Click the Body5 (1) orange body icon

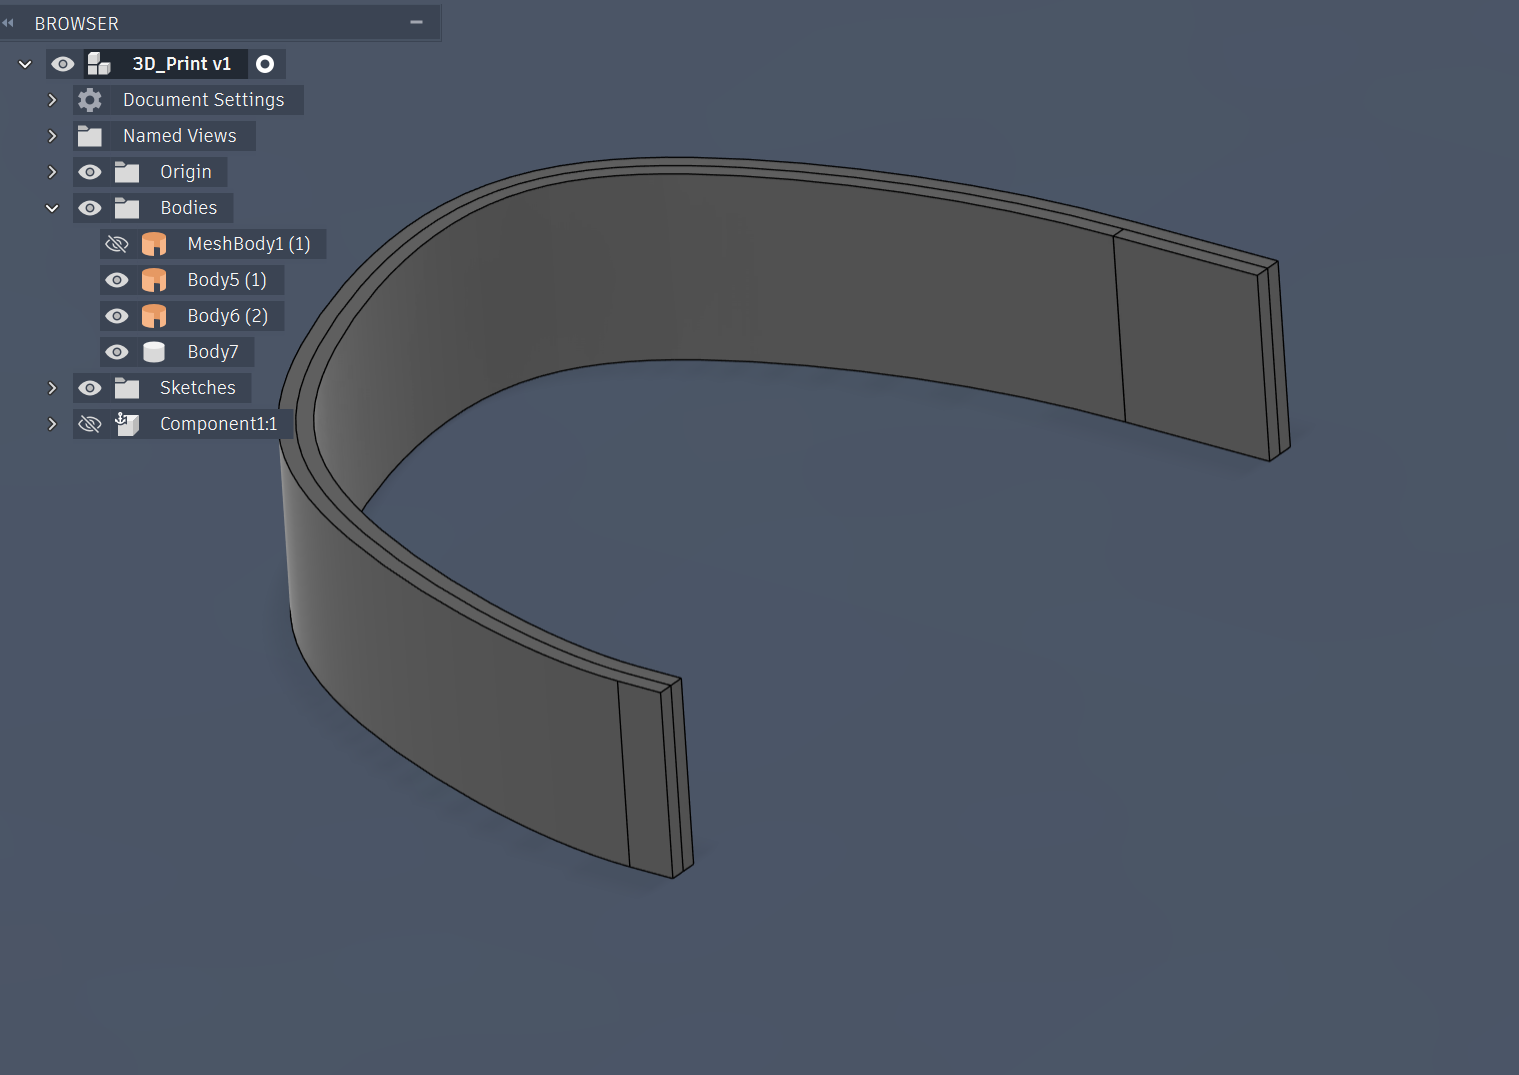[154, 280]
